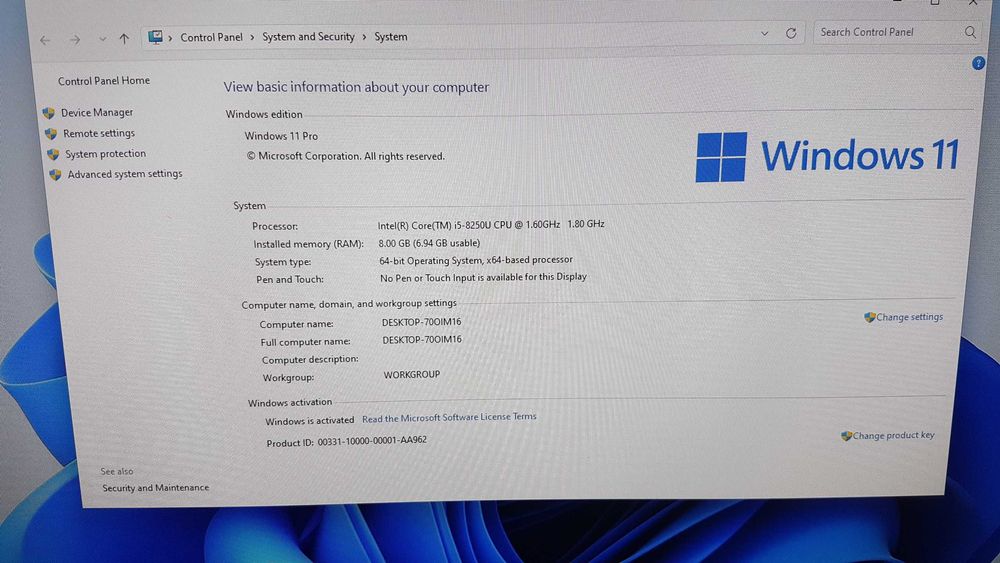Select System breadcrumb item

(x=390, y=36)
